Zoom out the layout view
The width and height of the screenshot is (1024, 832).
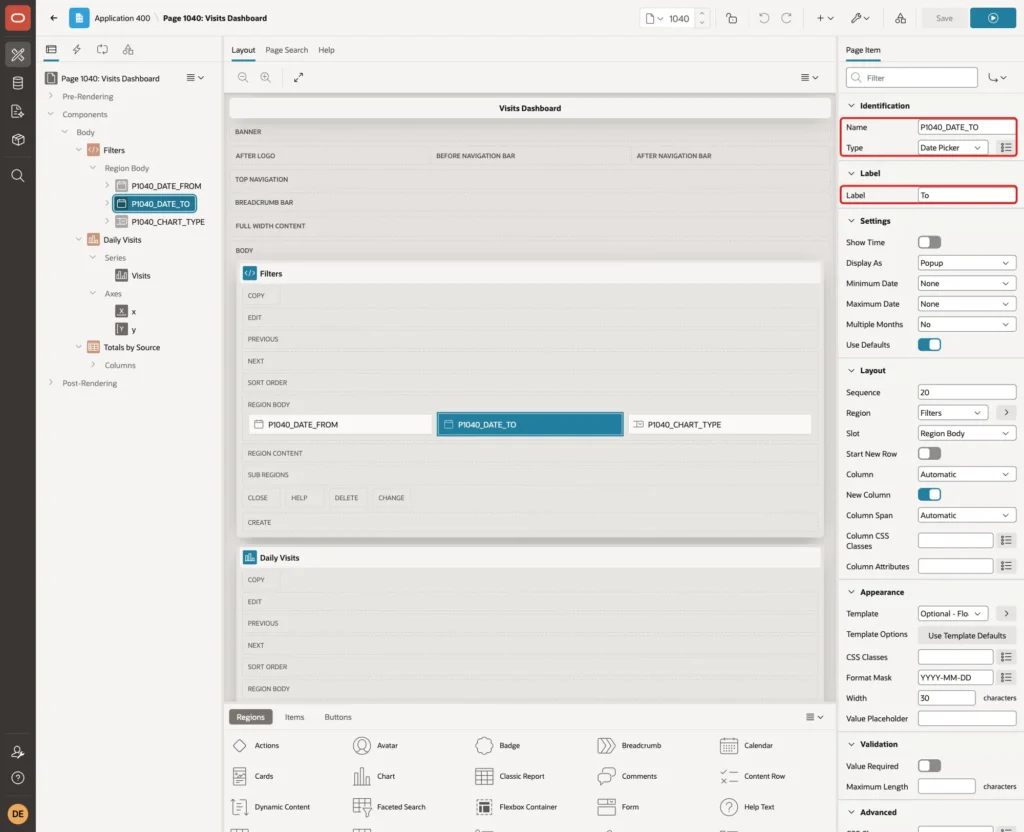pos(243,78)
